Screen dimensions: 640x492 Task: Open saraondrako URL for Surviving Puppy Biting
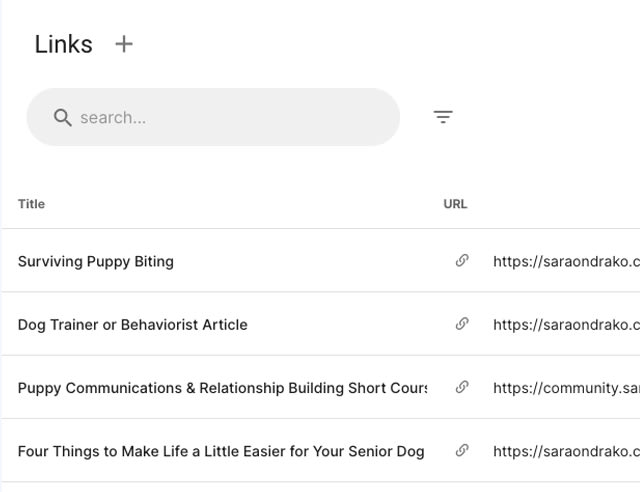567,261
